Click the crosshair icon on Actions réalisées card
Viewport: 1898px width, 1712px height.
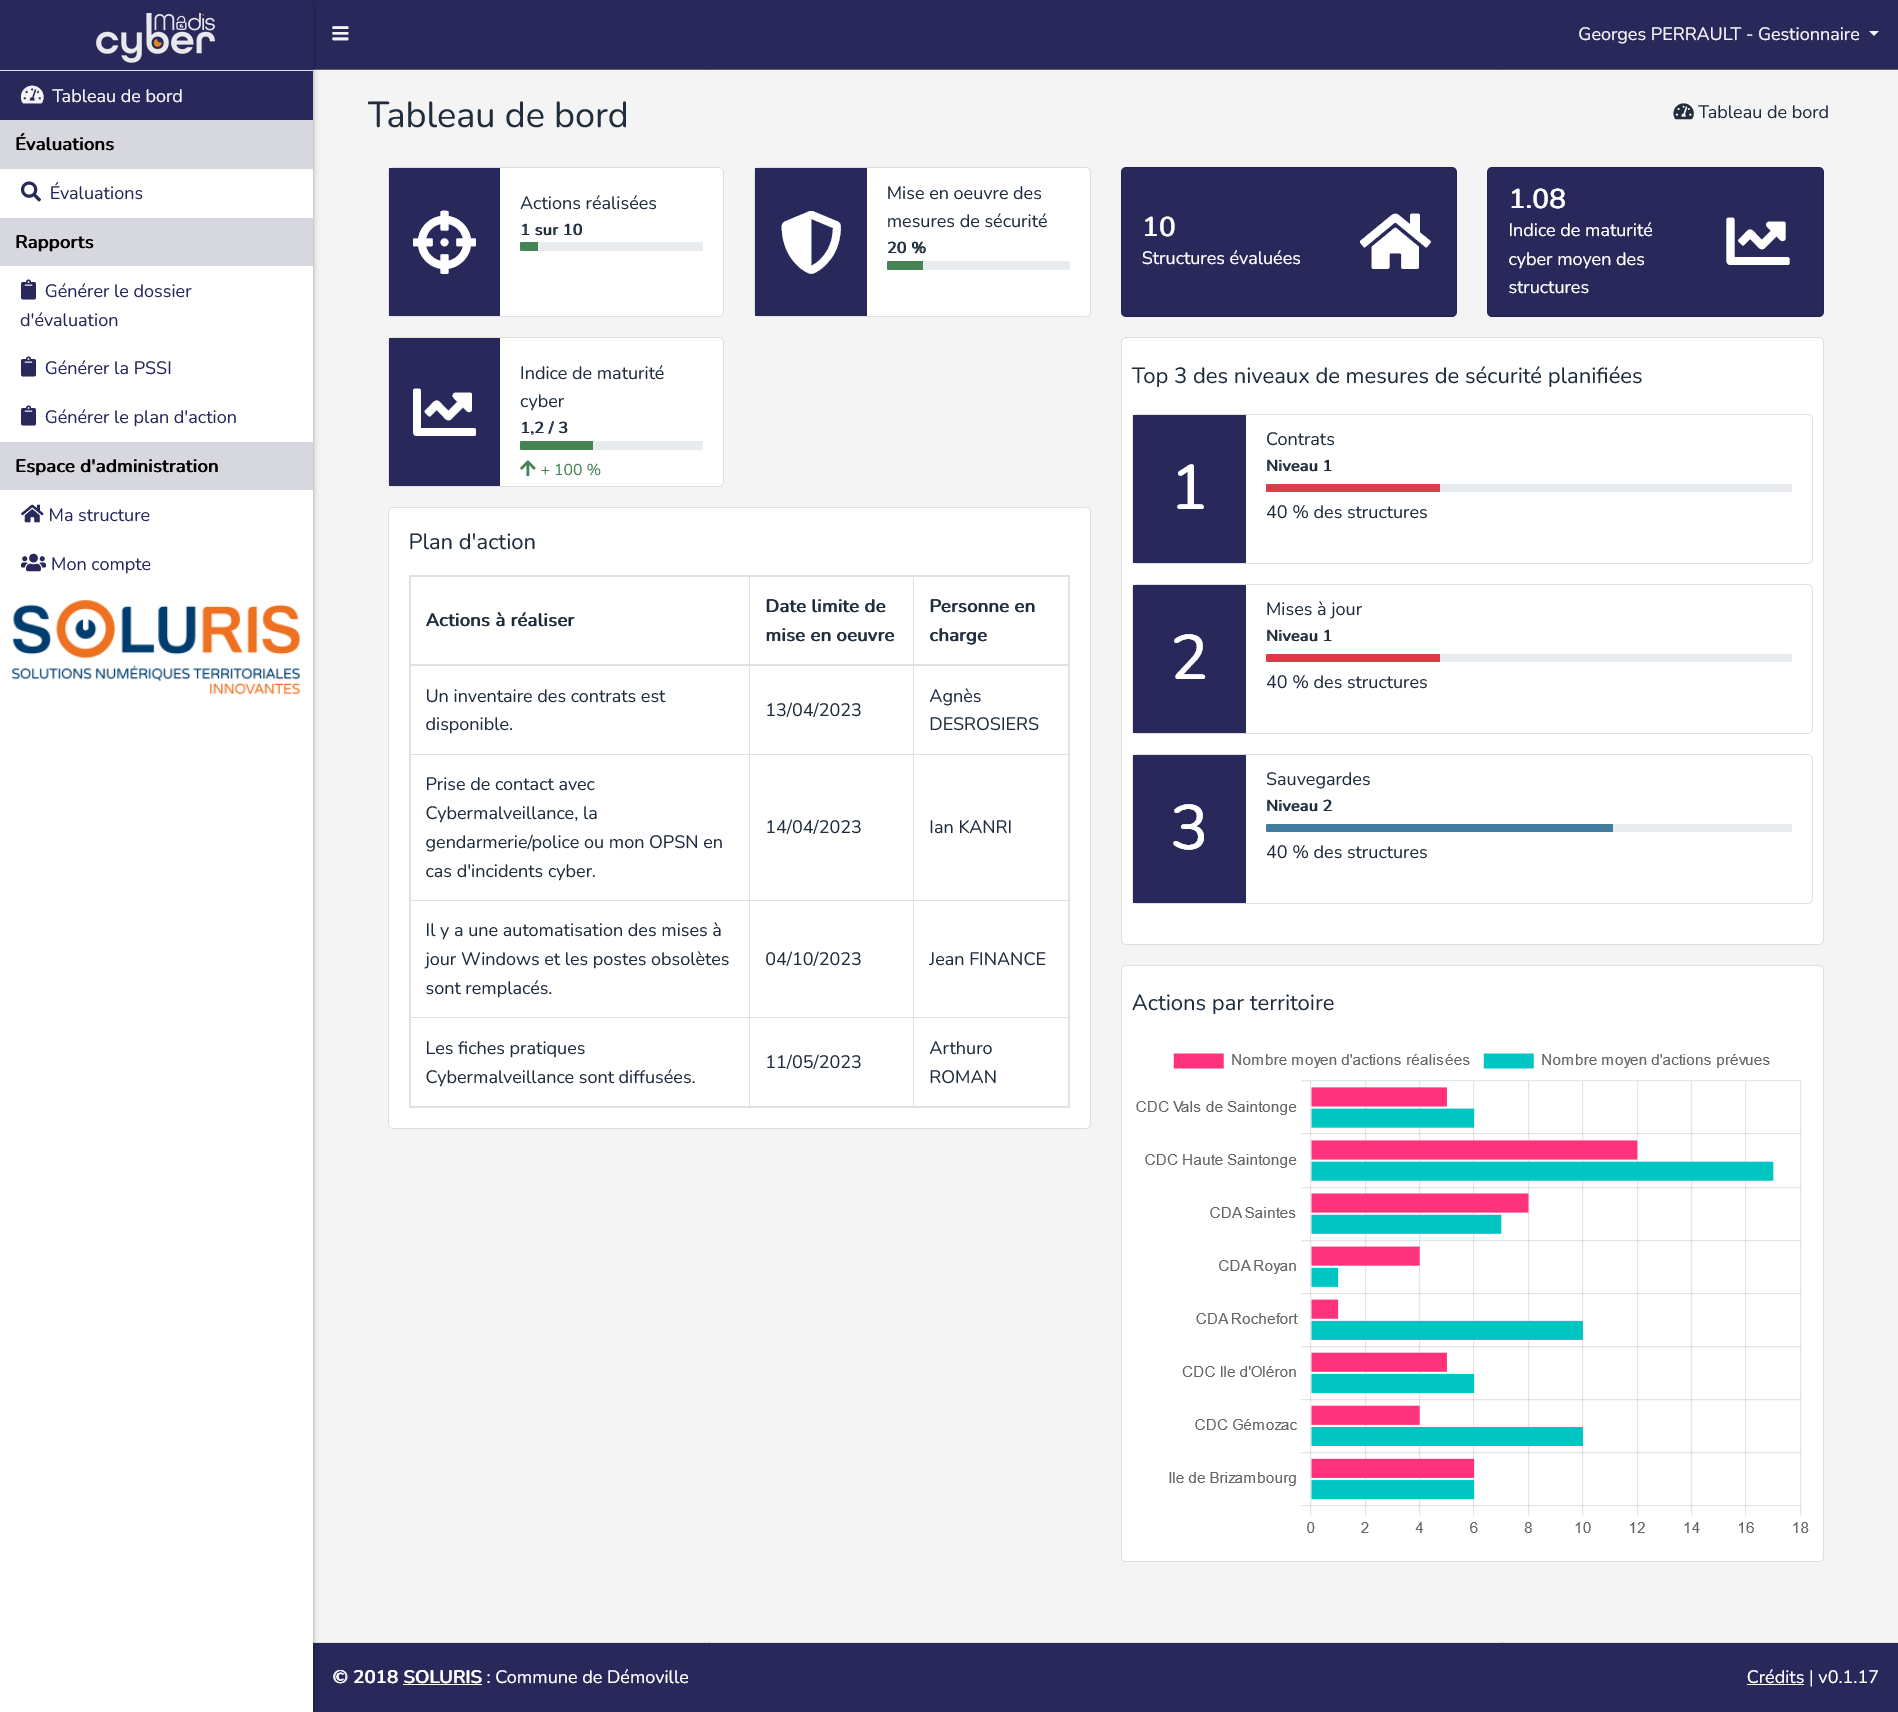(444, 242)
